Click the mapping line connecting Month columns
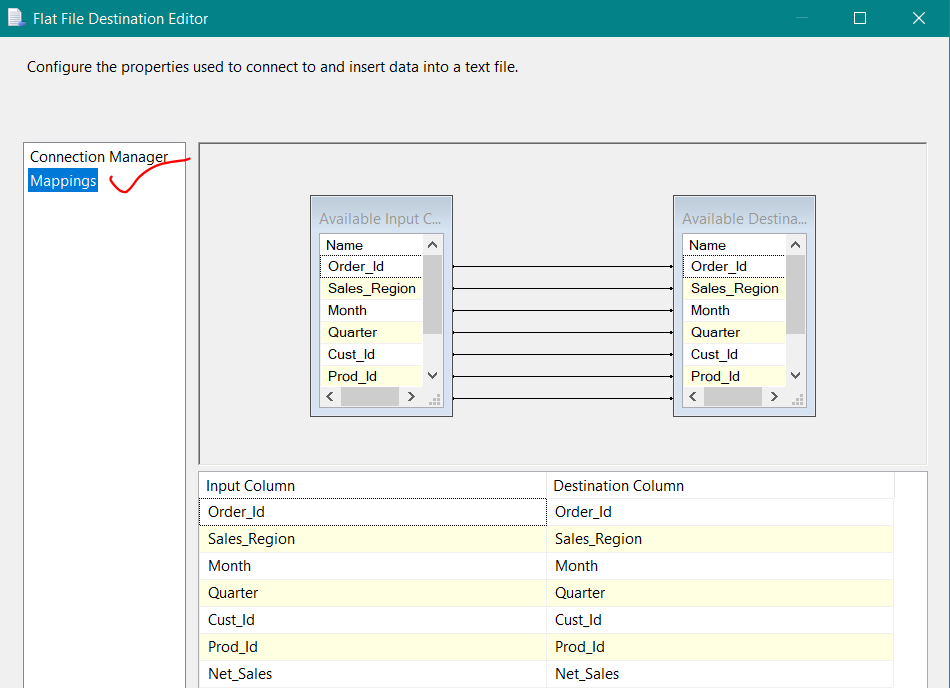This screenshot has height=688, width=950. [x=560, y=310]
